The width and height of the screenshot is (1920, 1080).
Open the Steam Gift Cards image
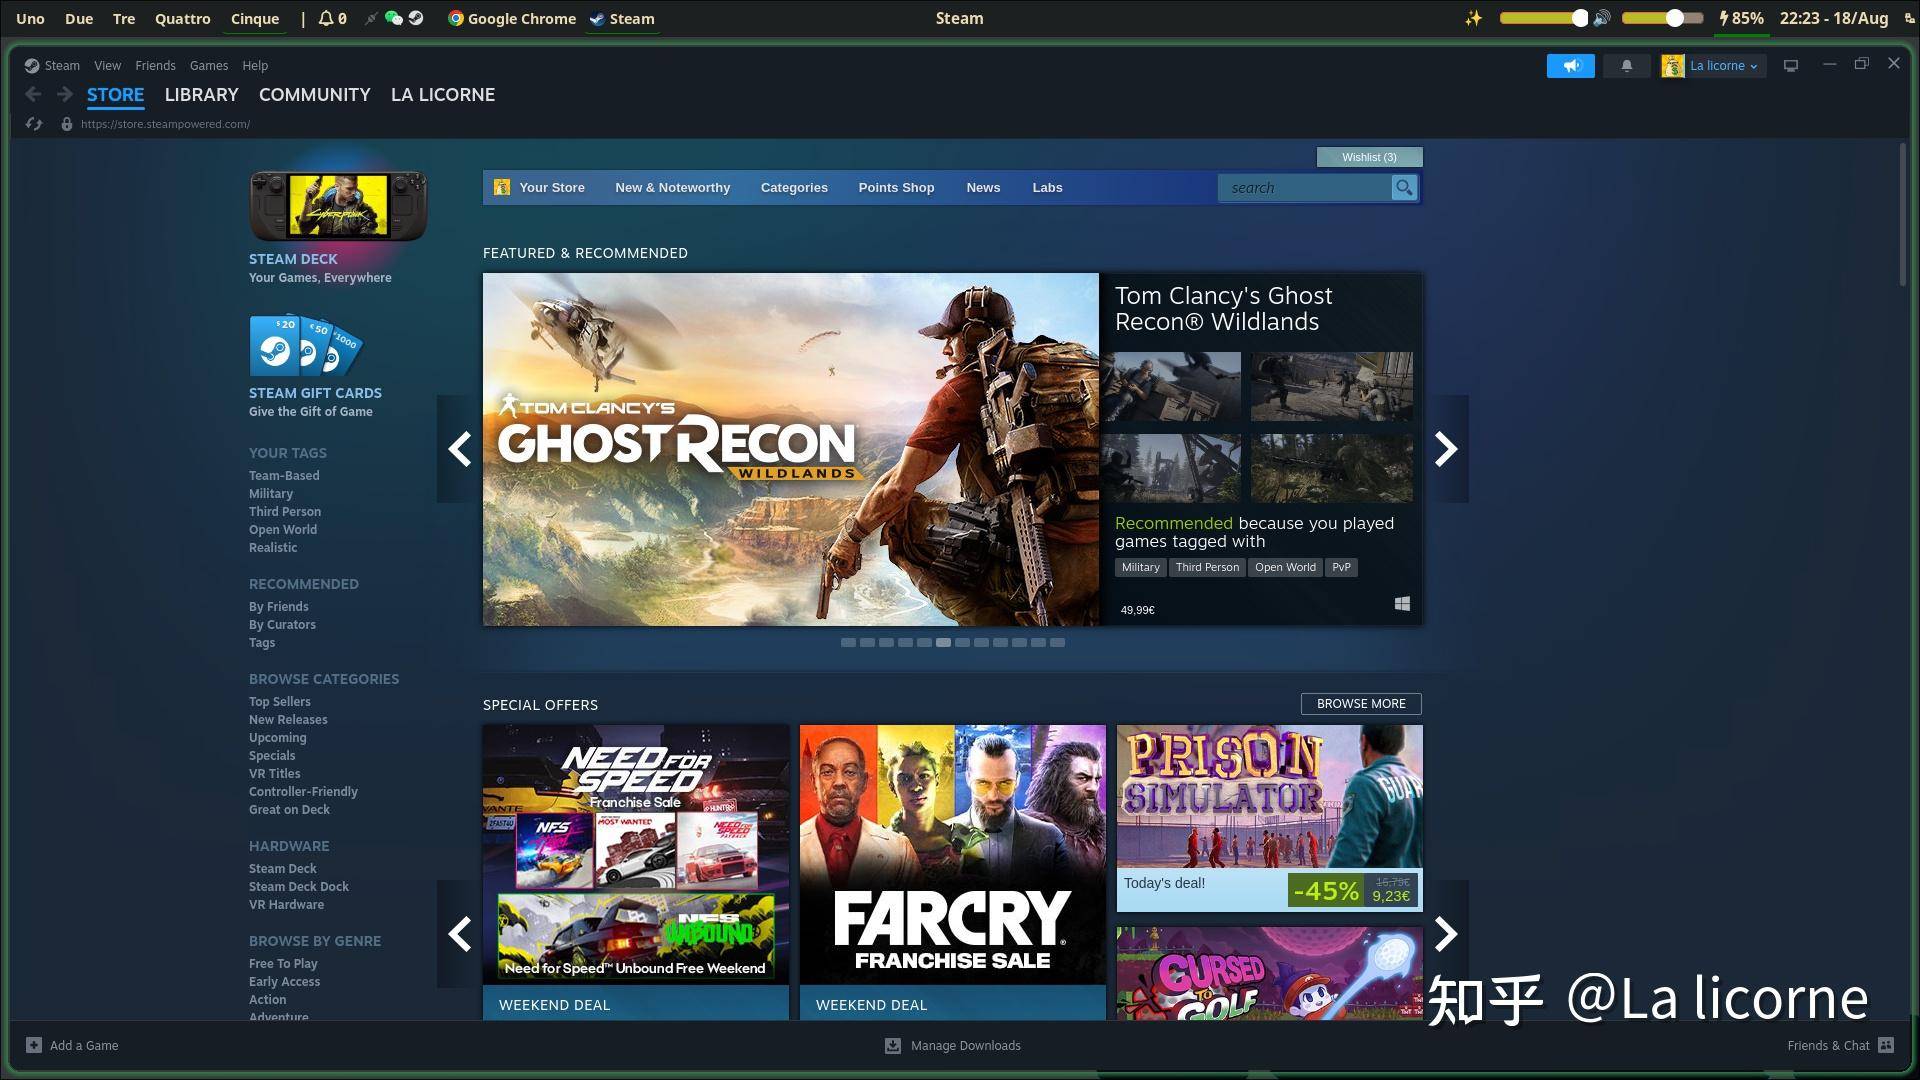(x=305, y=346)
